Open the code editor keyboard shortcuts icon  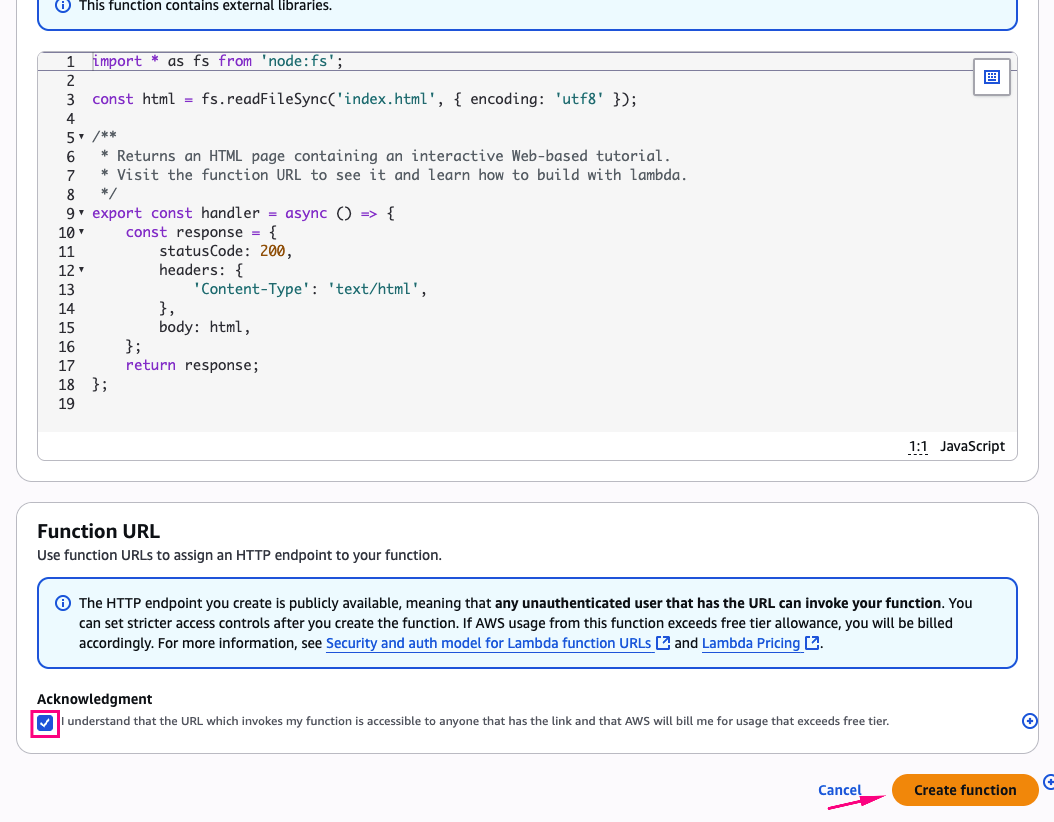[x=991, y=77]
